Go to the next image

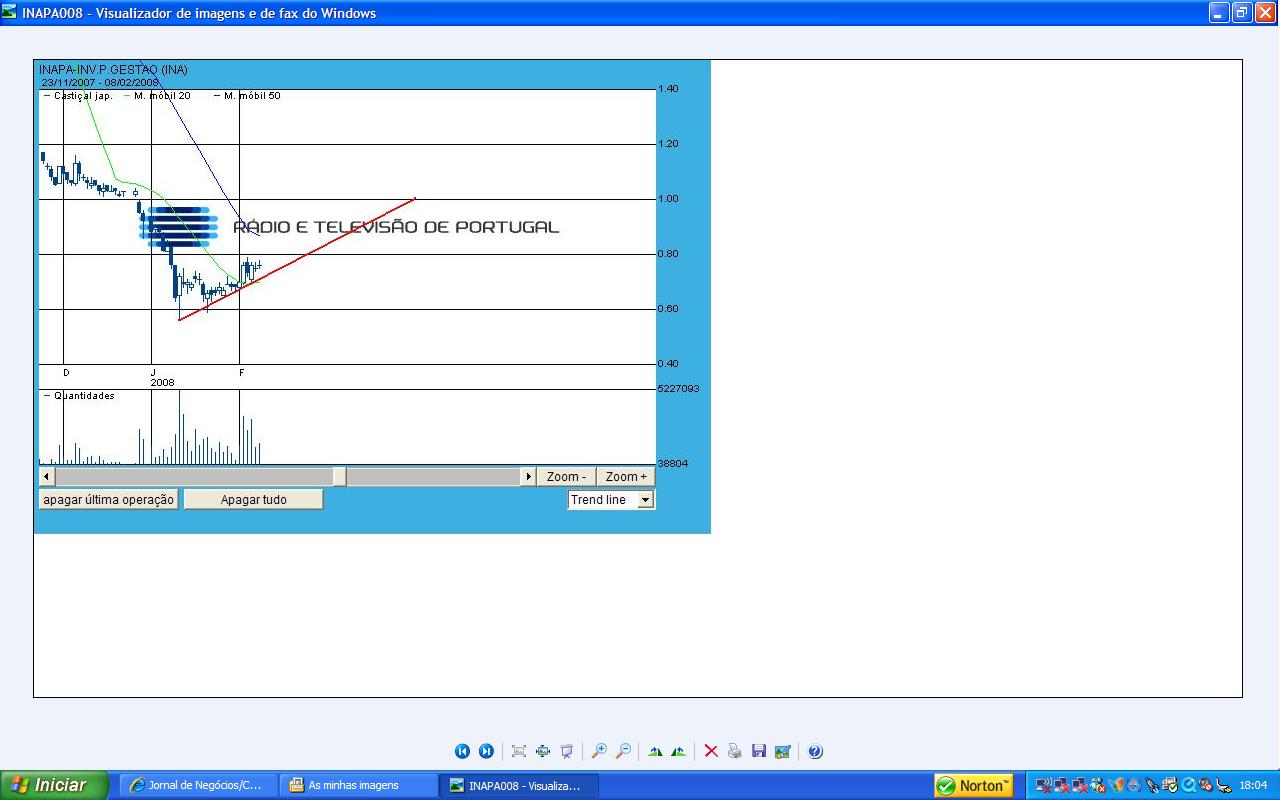486,751
